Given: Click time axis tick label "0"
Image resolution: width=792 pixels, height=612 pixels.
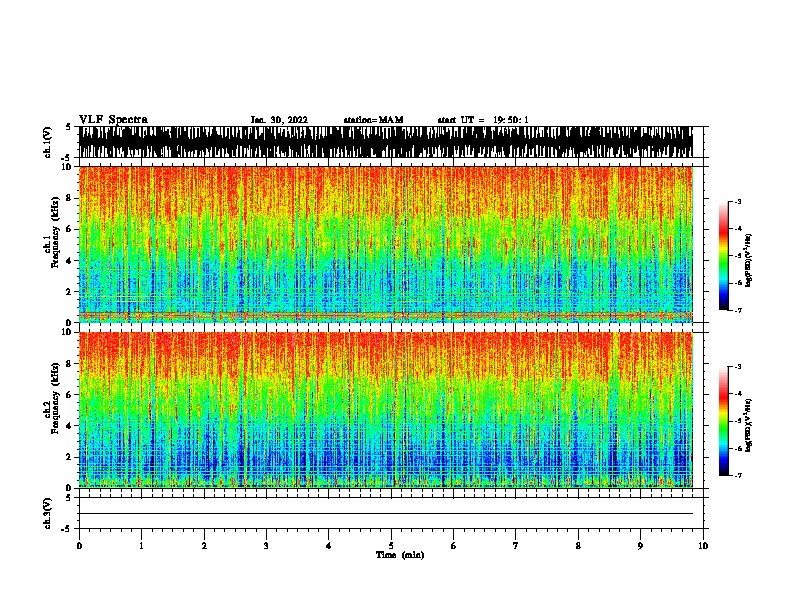Looking at the screenshot, I should (79, 546).
